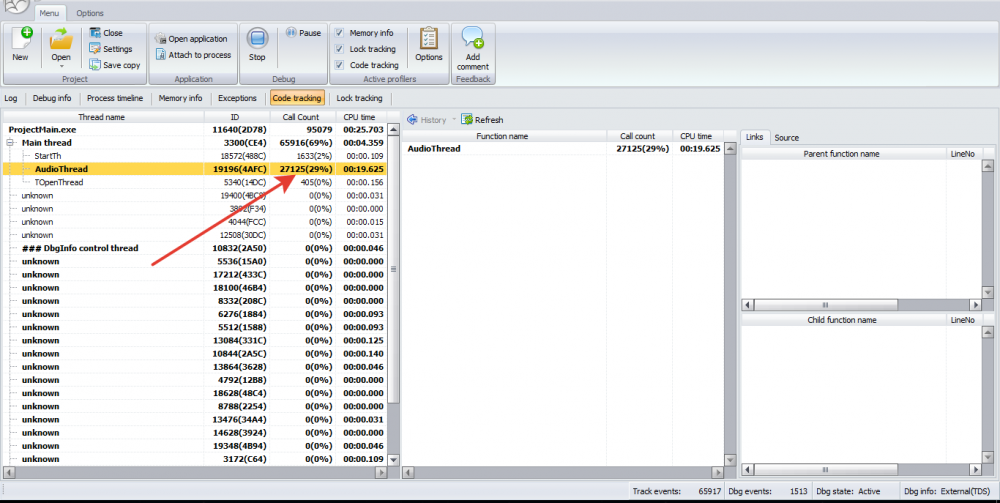Toggle the Code tracking profiler checkbox
This screenshot has width=1000, height=503.
[340, 65]
